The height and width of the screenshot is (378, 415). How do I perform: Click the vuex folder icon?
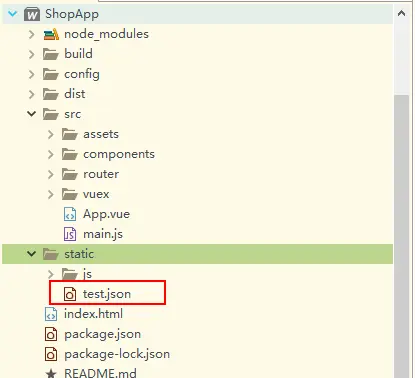70,194
